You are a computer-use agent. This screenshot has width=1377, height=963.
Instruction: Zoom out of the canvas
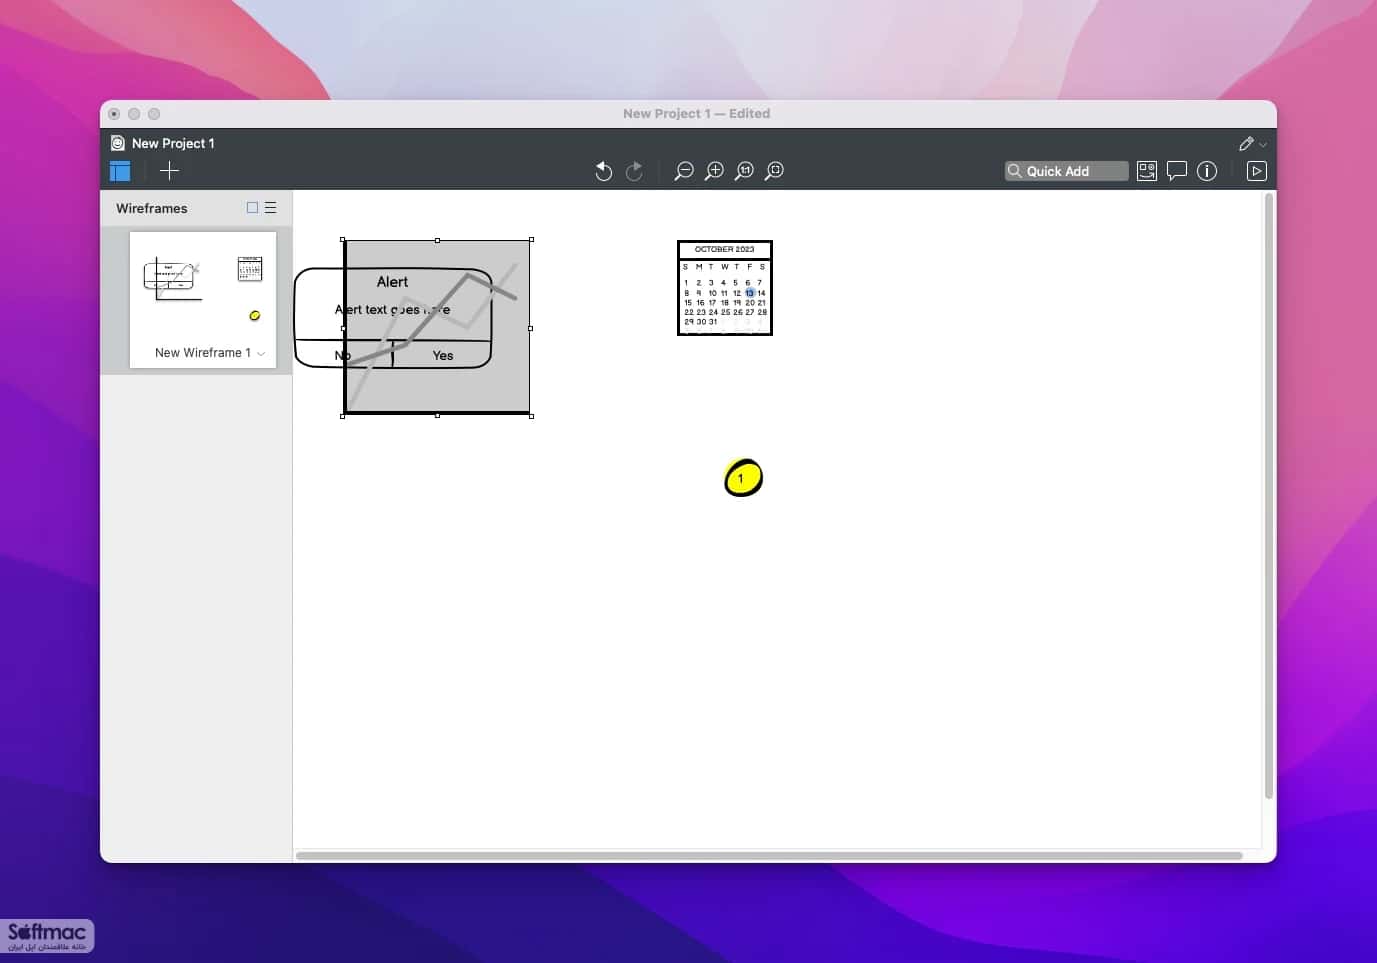[684, 171]
